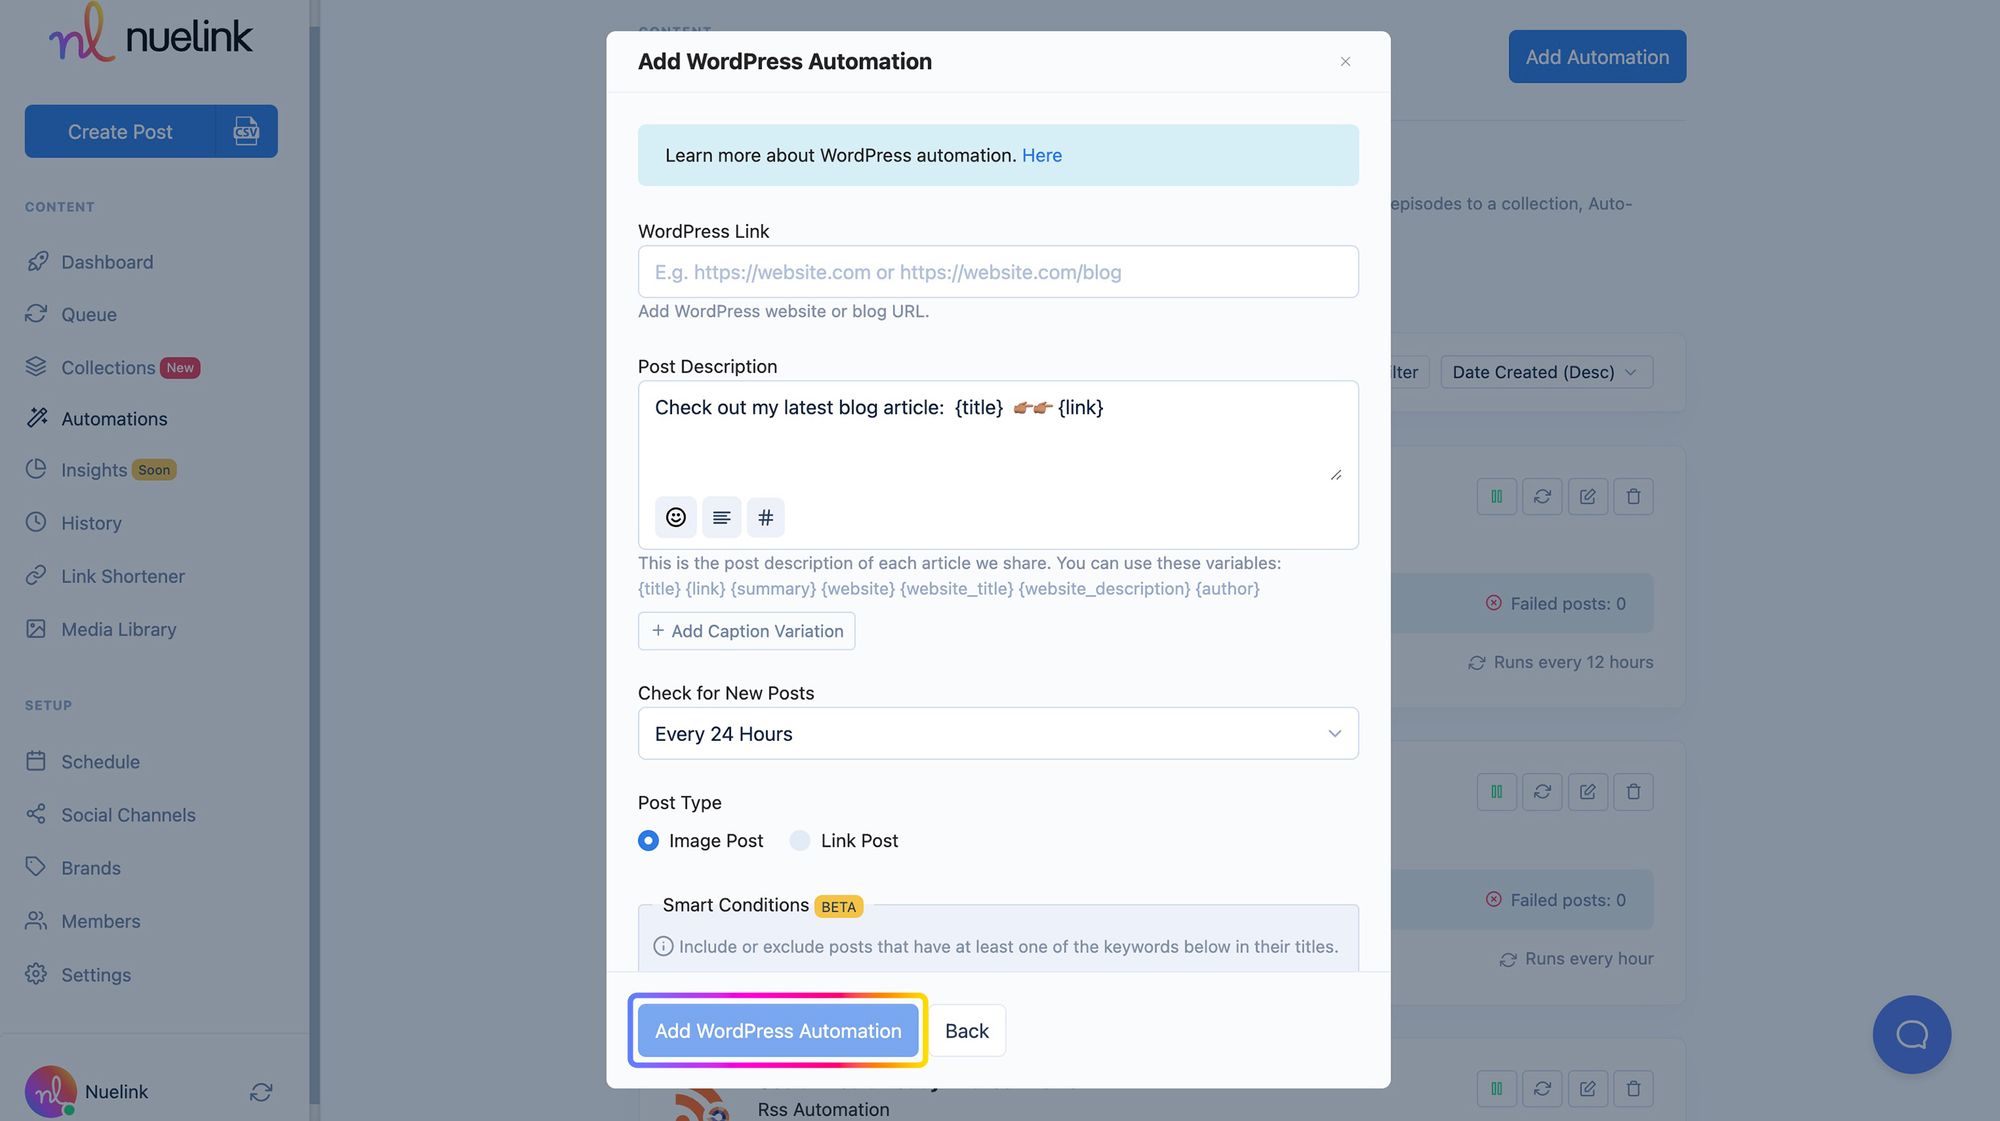Select Image Post radio button
This screenshot has height=1121, width=2000.
[x=648, y=841]
